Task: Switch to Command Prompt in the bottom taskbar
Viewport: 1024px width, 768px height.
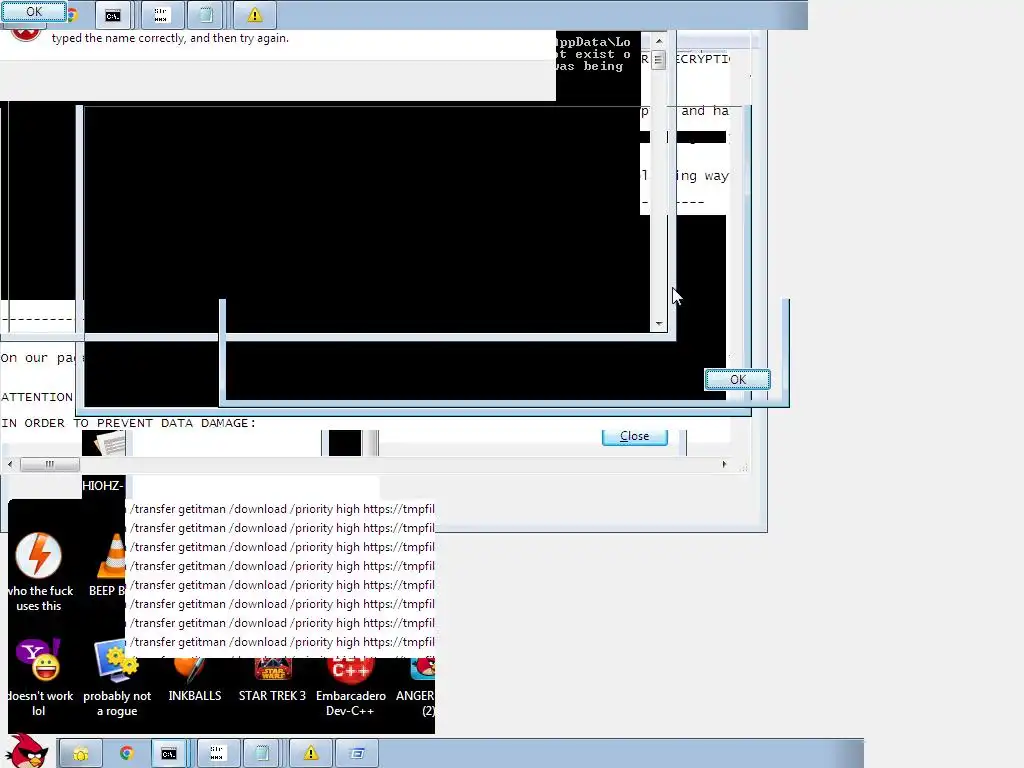Action: 169,754
